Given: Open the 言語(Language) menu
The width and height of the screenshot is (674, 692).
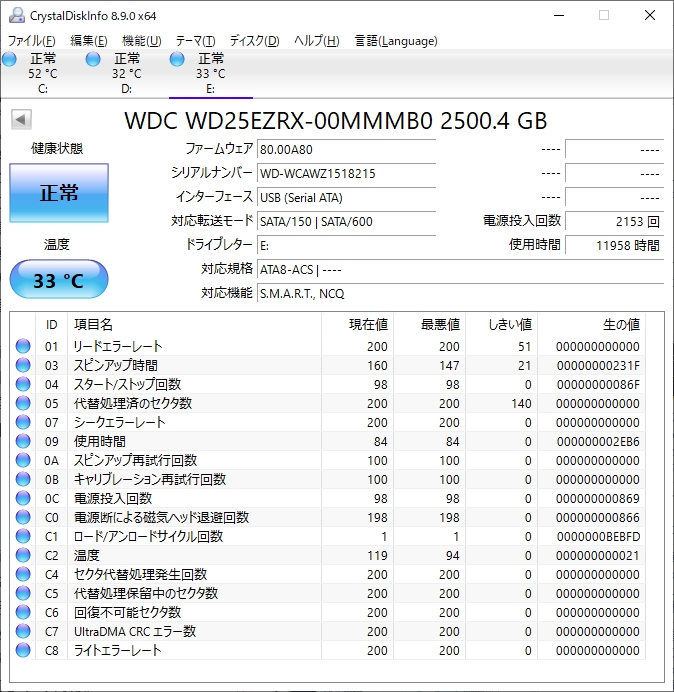Looking at the screenshot, I should (396, 41).
